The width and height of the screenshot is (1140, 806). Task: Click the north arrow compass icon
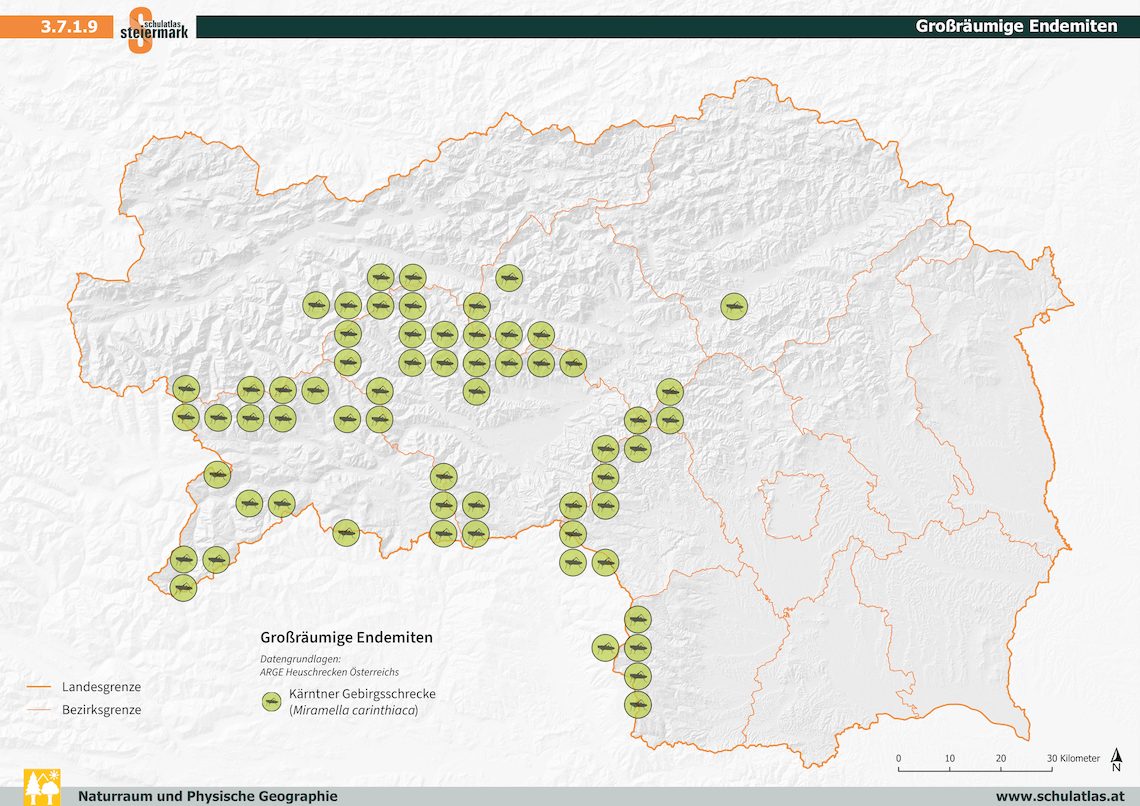(1116, 762)
